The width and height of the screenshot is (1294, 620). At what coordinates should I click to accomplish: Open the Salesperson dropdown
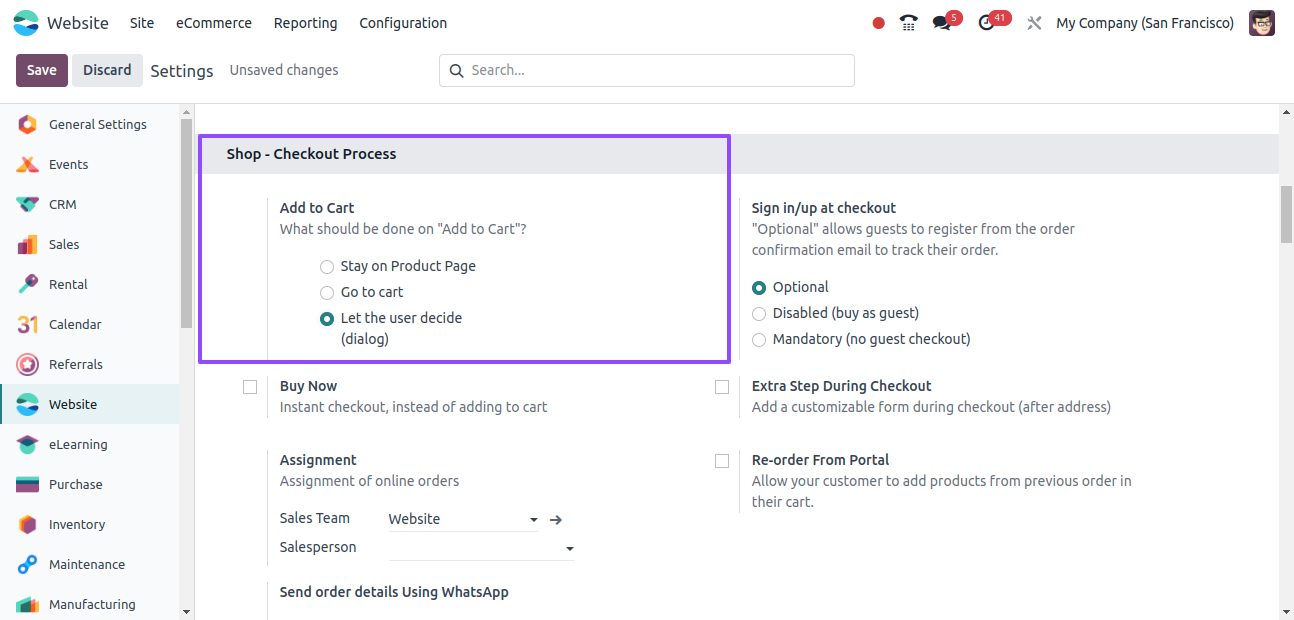click(481, 548)
